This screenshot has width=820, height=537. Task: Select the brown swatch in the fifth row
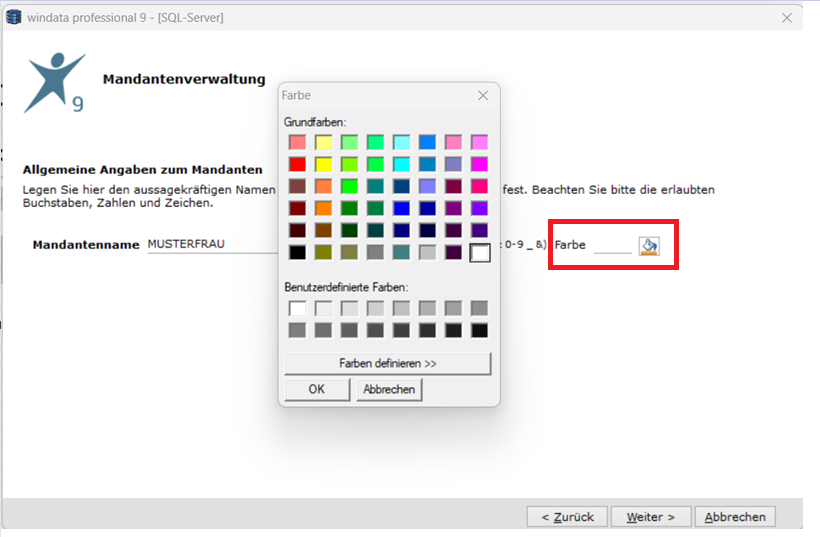coord(323,230)
